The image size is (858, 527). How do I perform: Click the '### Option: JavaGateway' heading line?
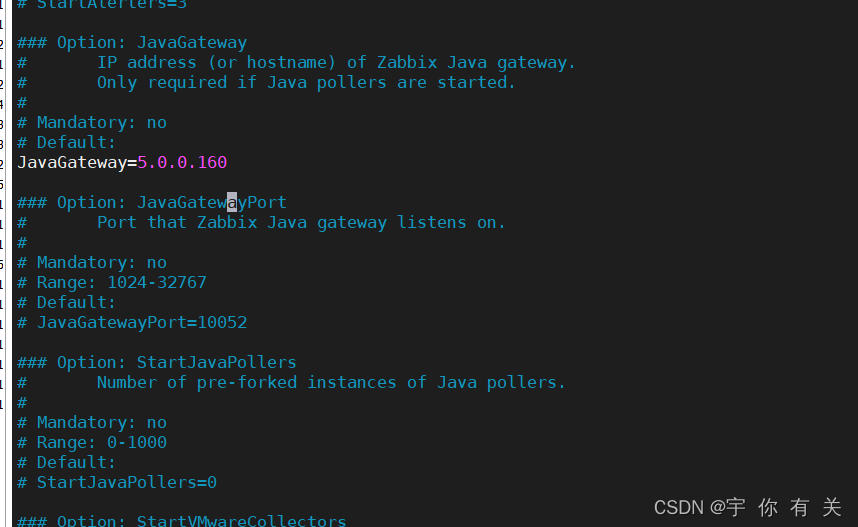click(x=132, y=43)
